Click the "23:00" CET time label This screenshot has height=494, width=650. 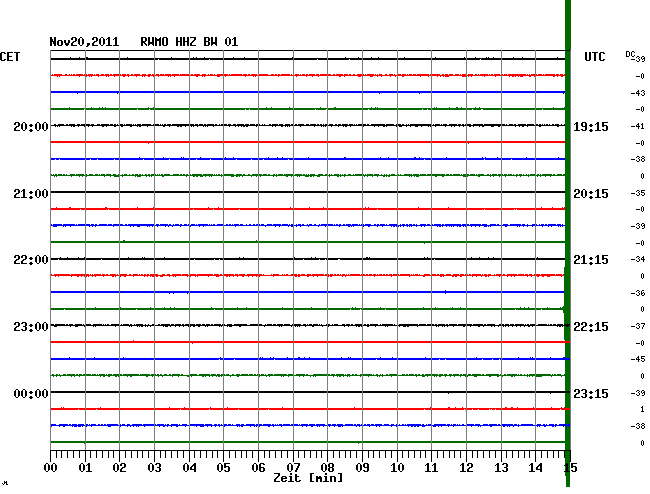(x=31, y=327)
